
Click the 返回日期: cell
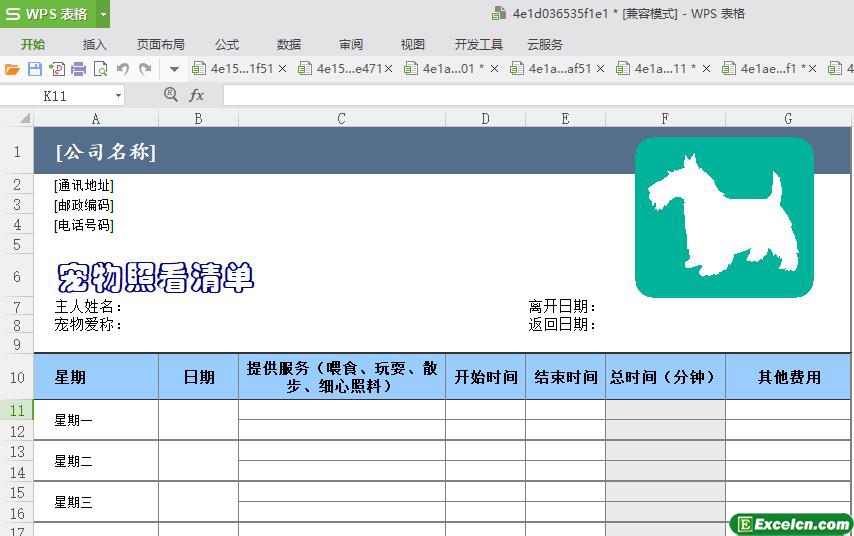click(562, 325)
